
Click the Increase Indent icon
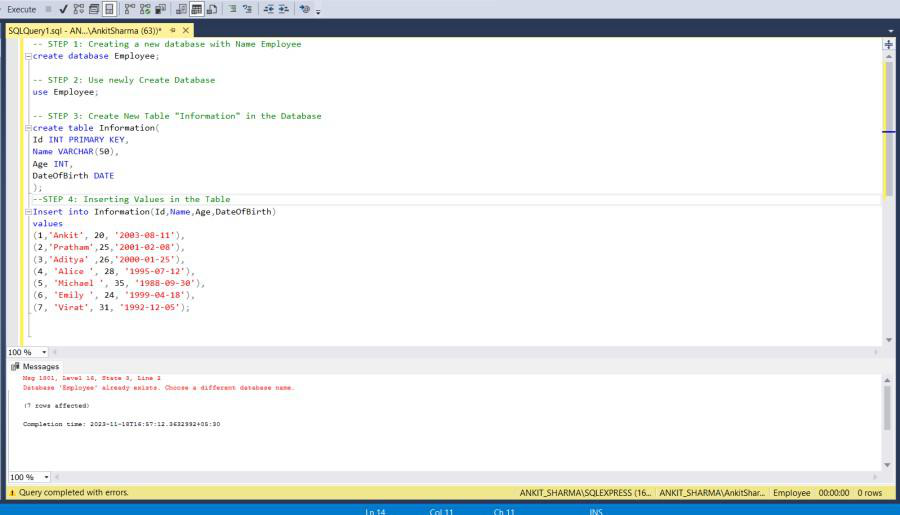point(284,9)
